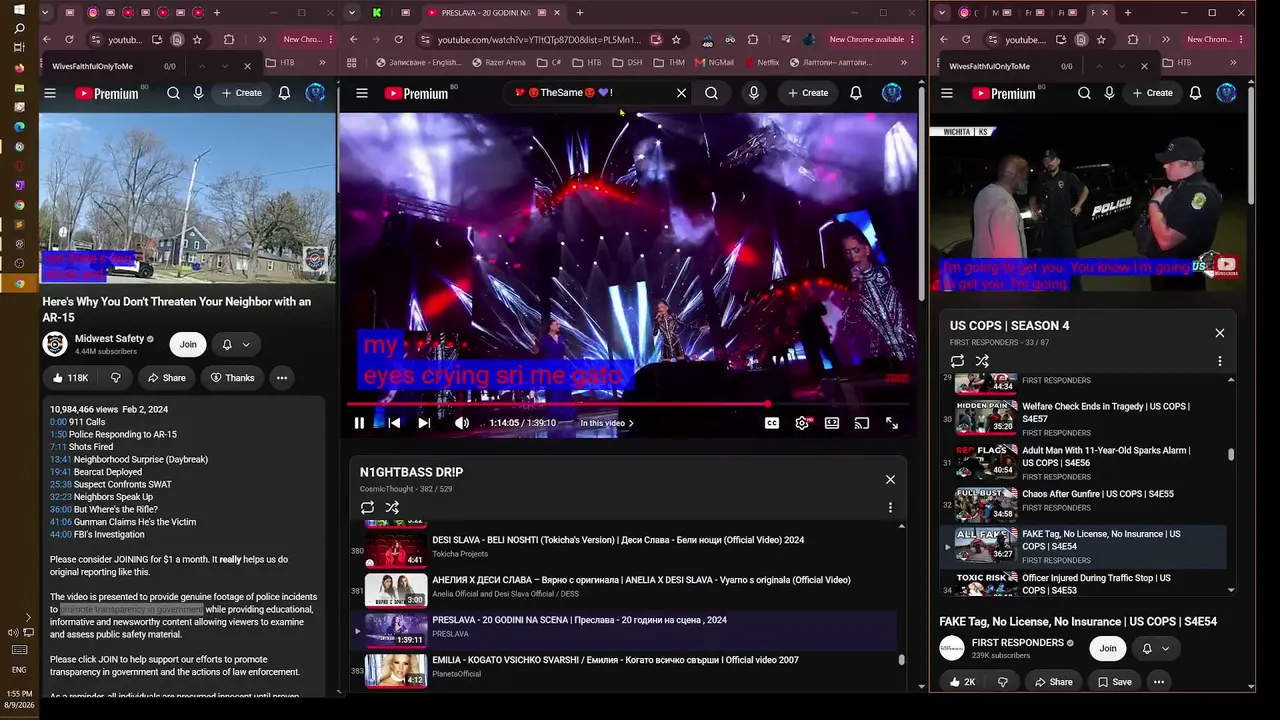
Task: Open YouTube guide menu in middle window
Action: pos(362,93)
